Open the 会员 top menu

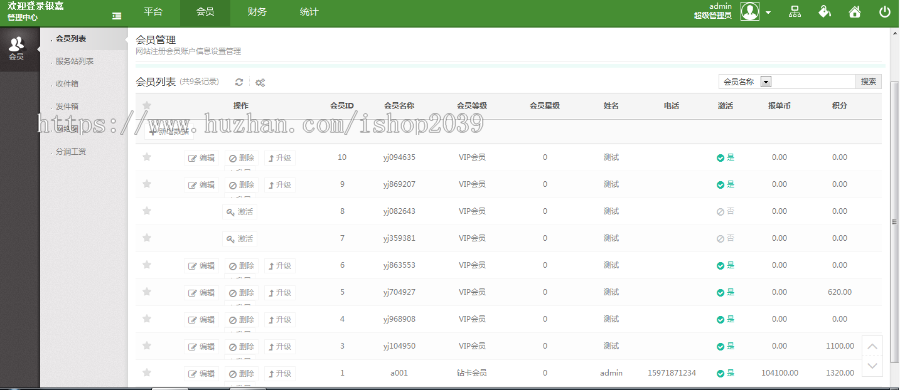205,12
